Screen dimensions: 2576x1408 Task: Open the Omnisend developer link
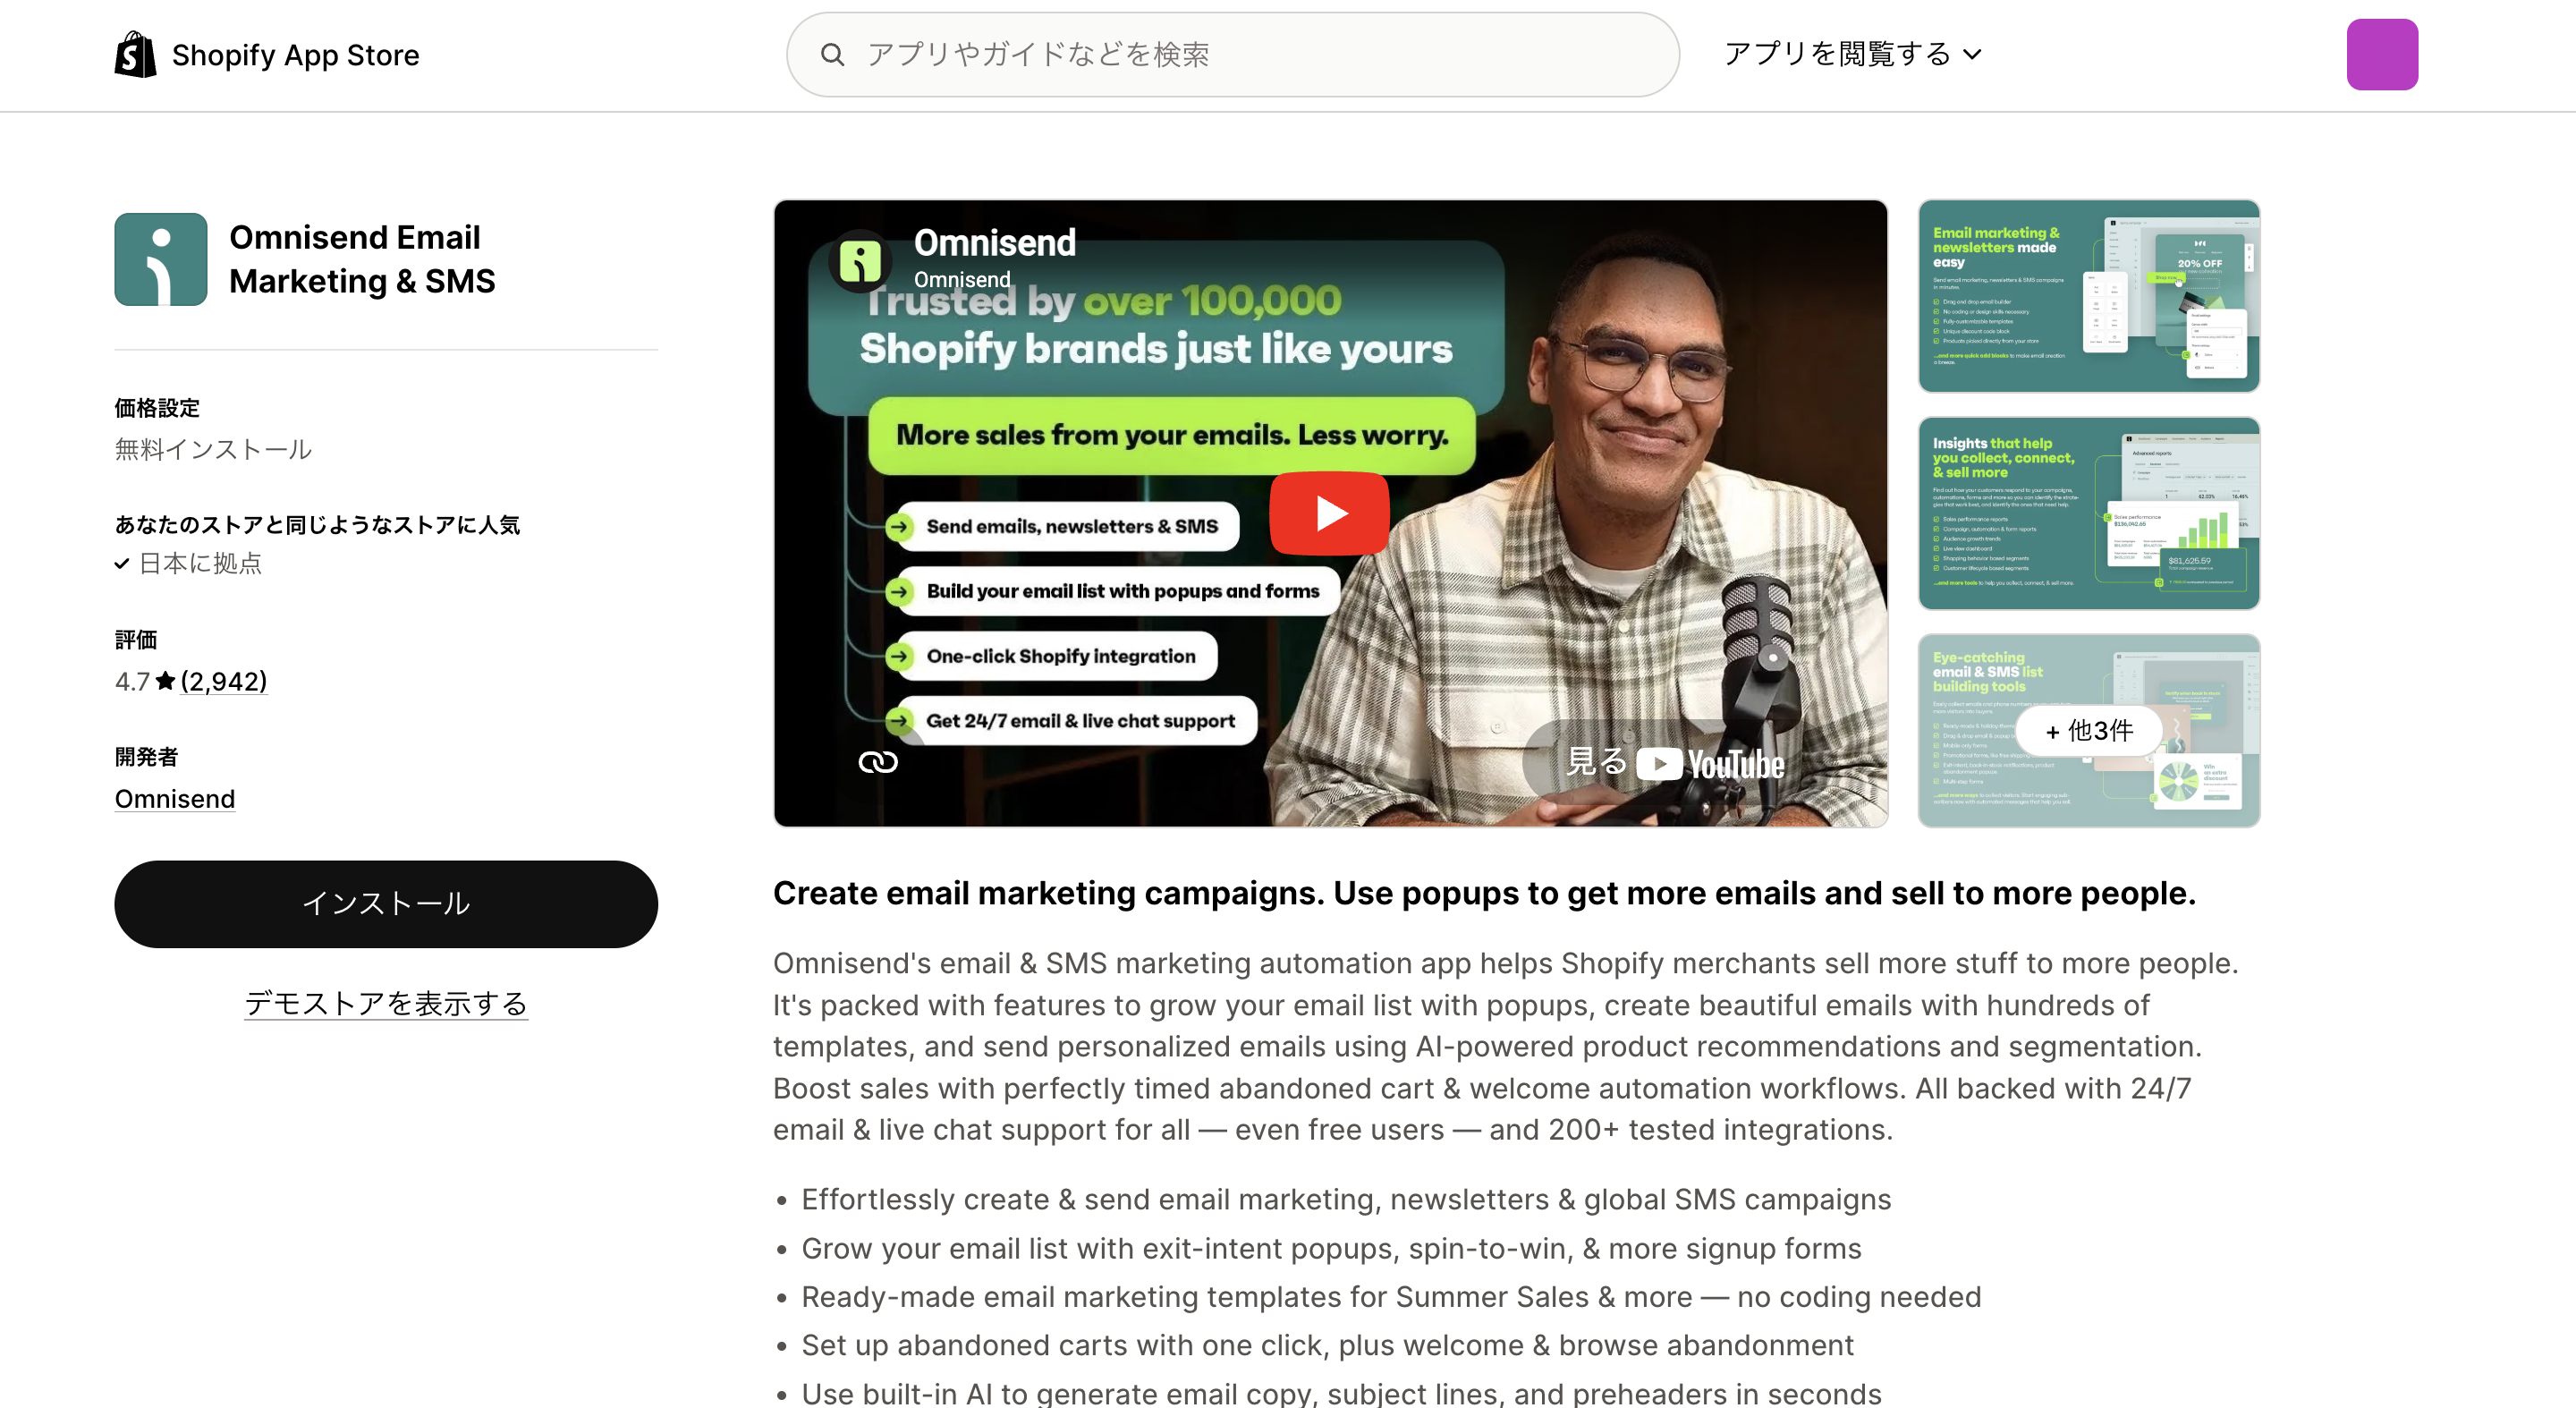pos(175,799)
